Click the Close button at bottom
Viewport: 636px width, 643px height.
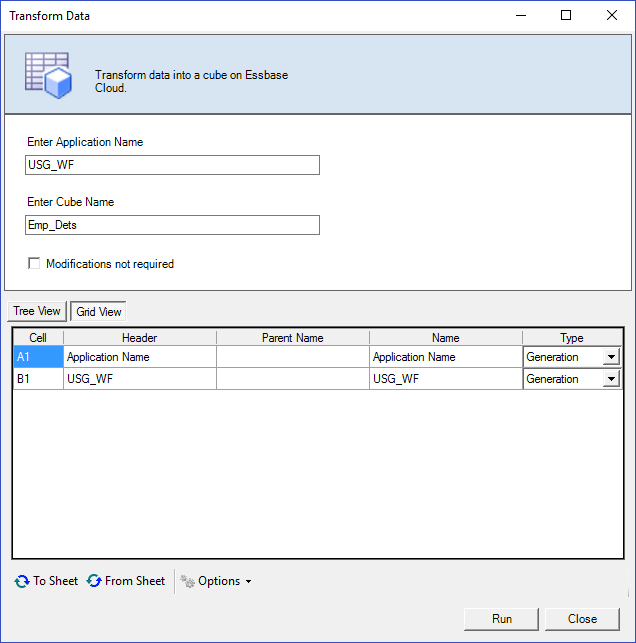click(582, 619)
